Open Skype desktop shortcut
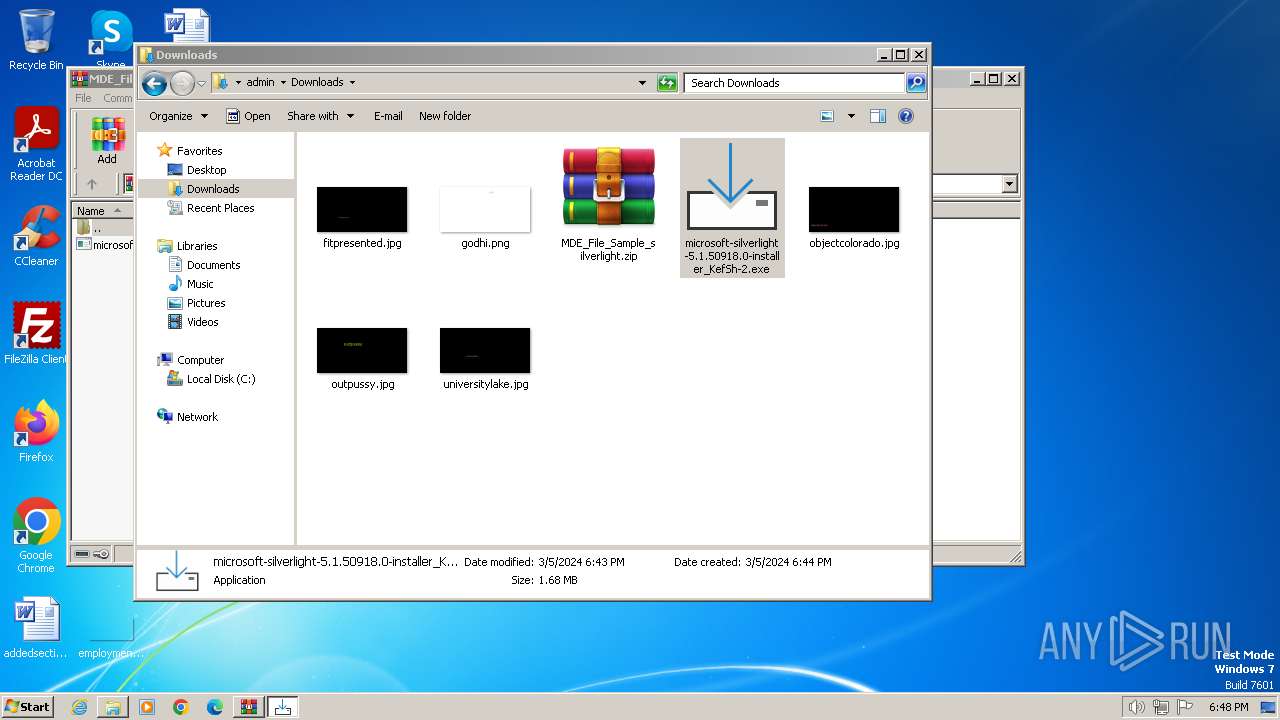 pos(111,40)
